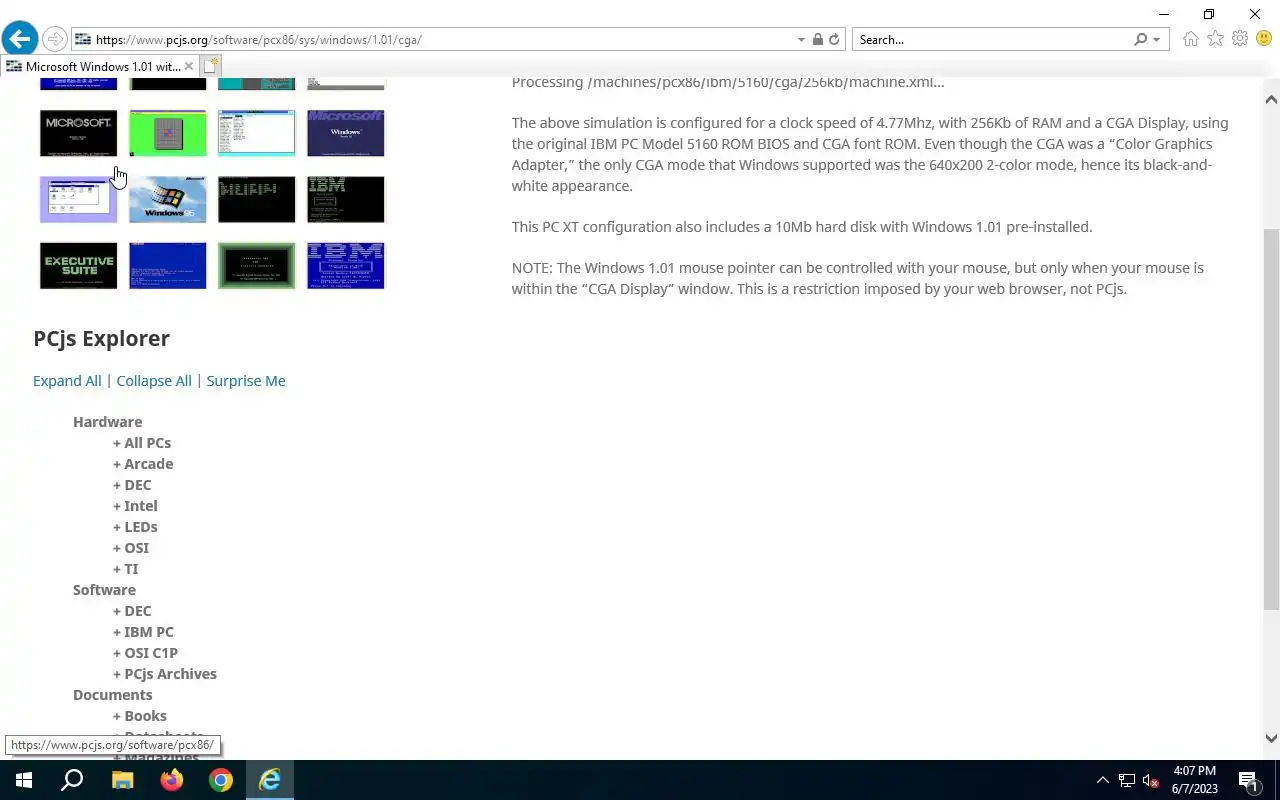Screen dimensions: 1280x800
Task: Click the network status tray icon
Action: point(1127,780)
